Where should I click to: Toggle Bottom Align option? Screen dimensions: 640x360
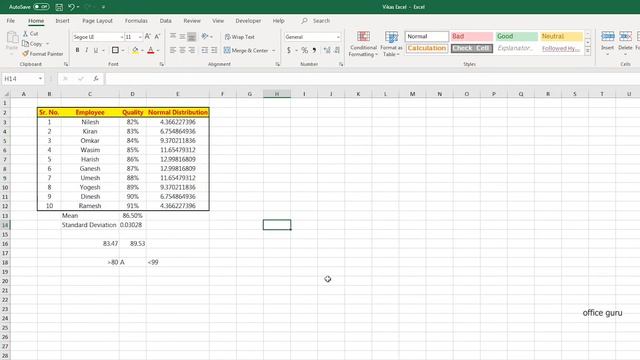pyautogui.click(x=191, y=37)
